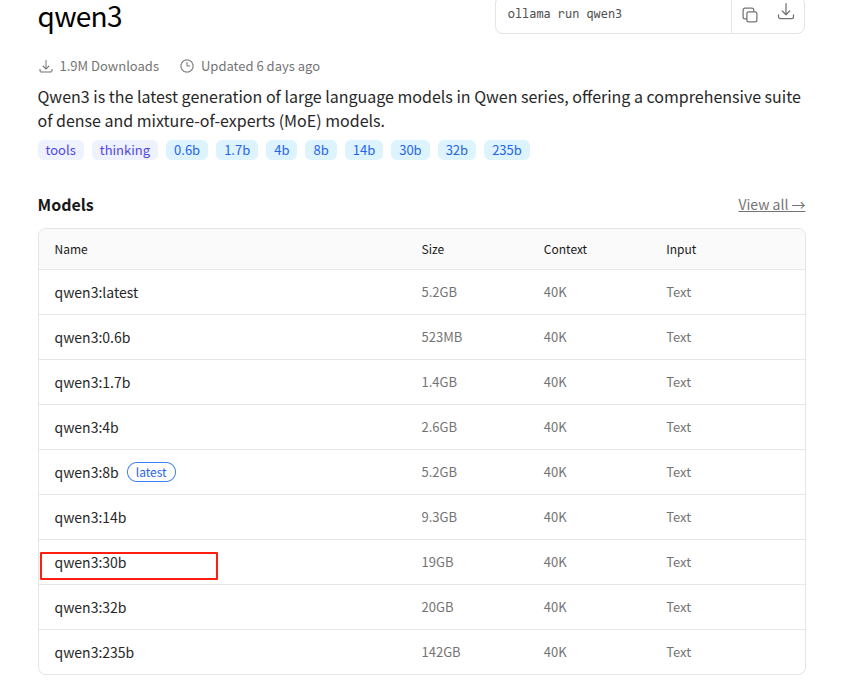Click the latest badge next to qwen3:8b
The height and width of the screenshot is (698, 845).
pyautogui.click(x=151, y=473)
